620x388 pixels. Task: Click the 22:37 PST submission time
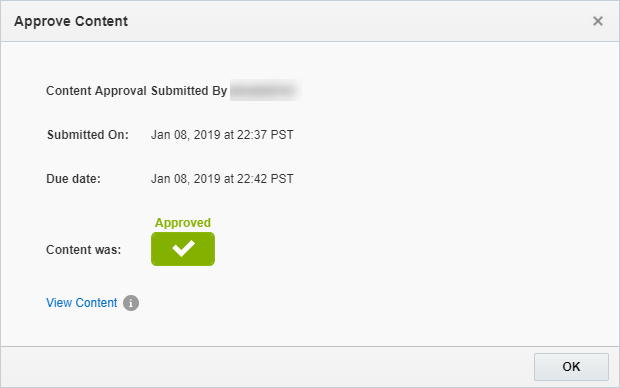(x=265, y=134)
